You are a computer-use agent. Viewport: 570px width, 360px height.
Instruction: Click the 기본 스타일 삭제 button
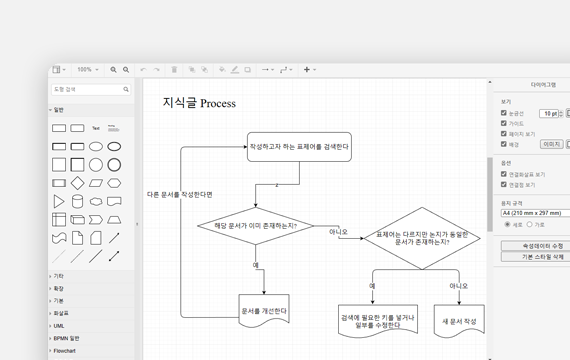point(535,257)
